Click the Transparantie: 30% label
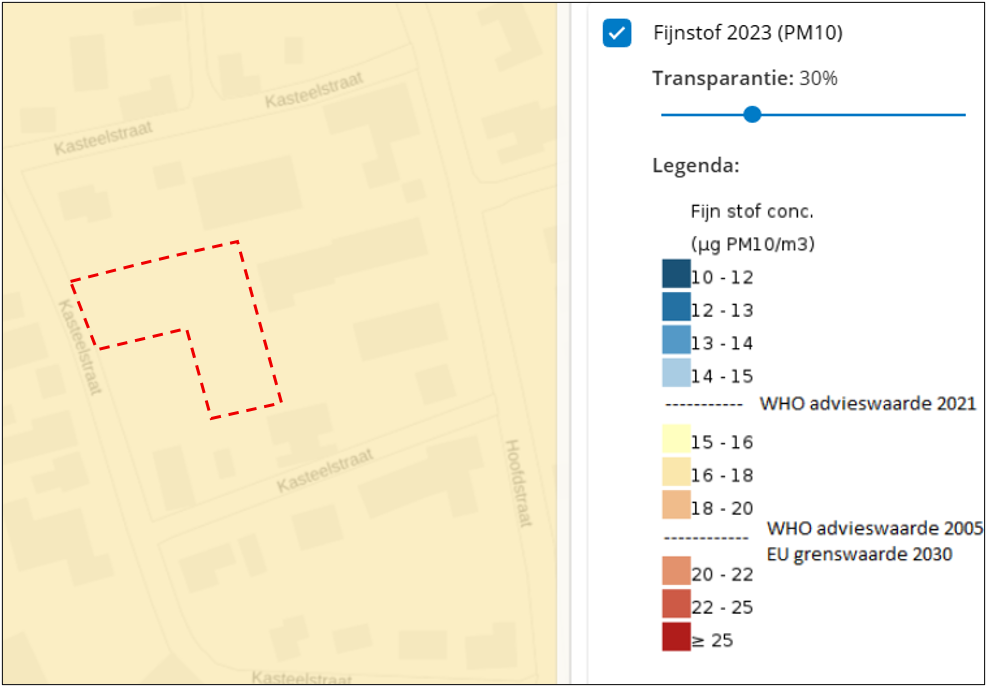 pyautogui.click(x=745, y=79)
